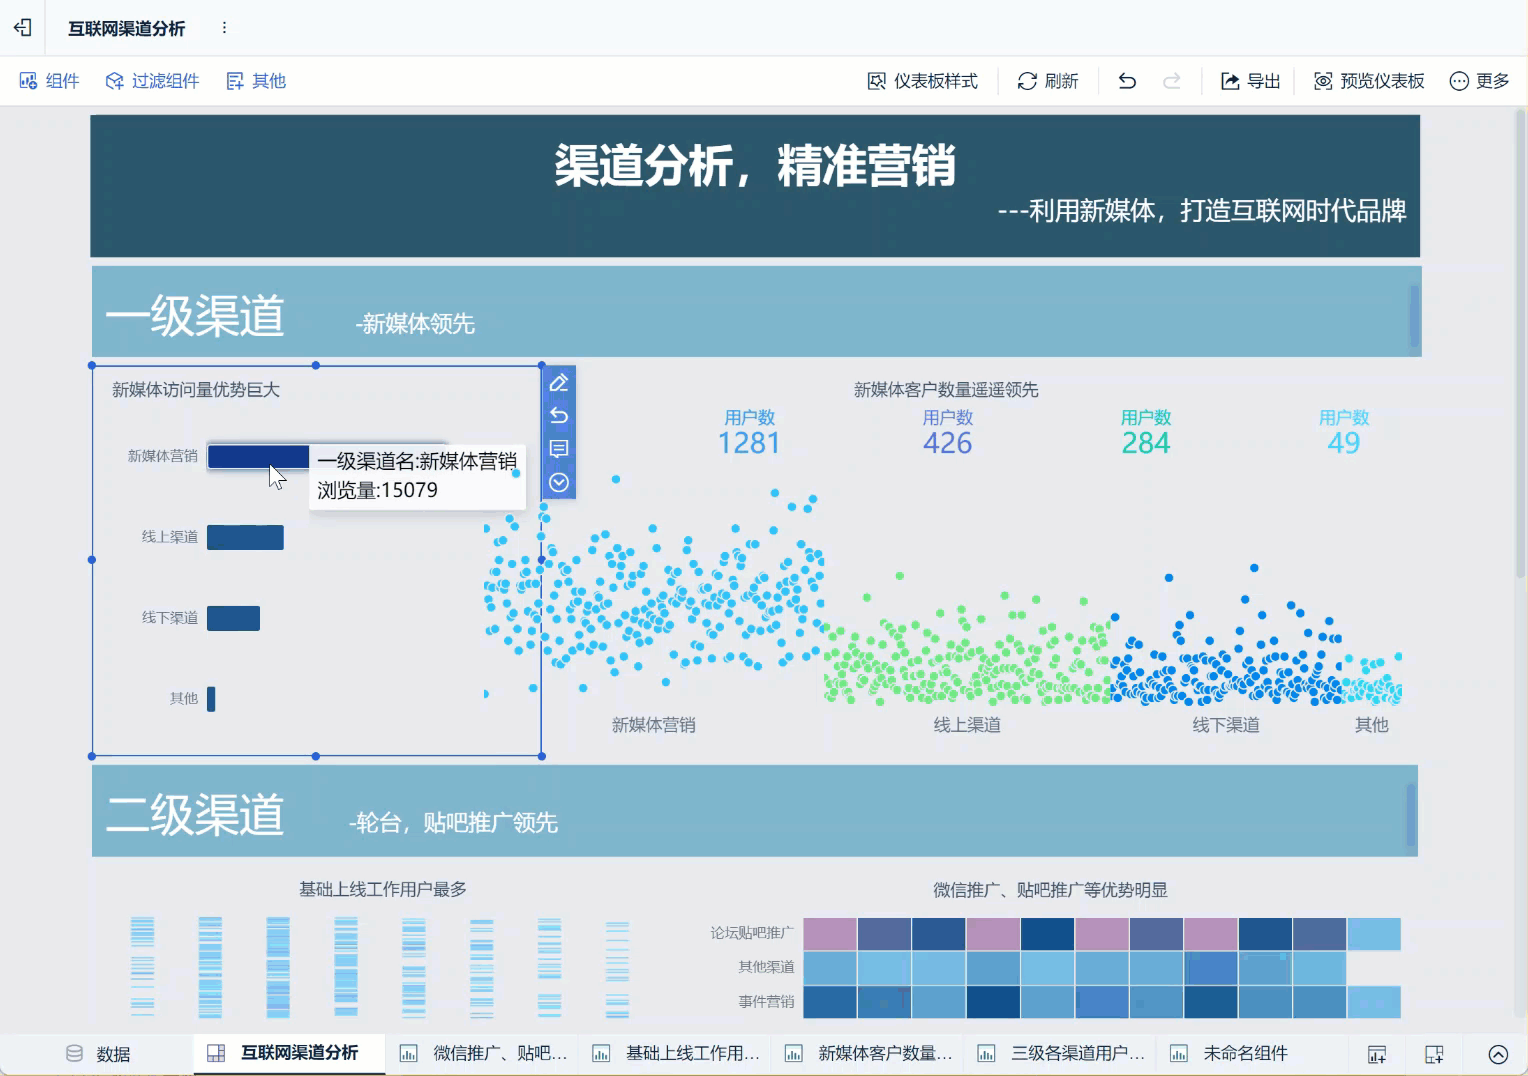This screenshot has width=1528, height=1076.
Task: Click the 事件营销 heatmap row label
Action: pos(766,1001)
